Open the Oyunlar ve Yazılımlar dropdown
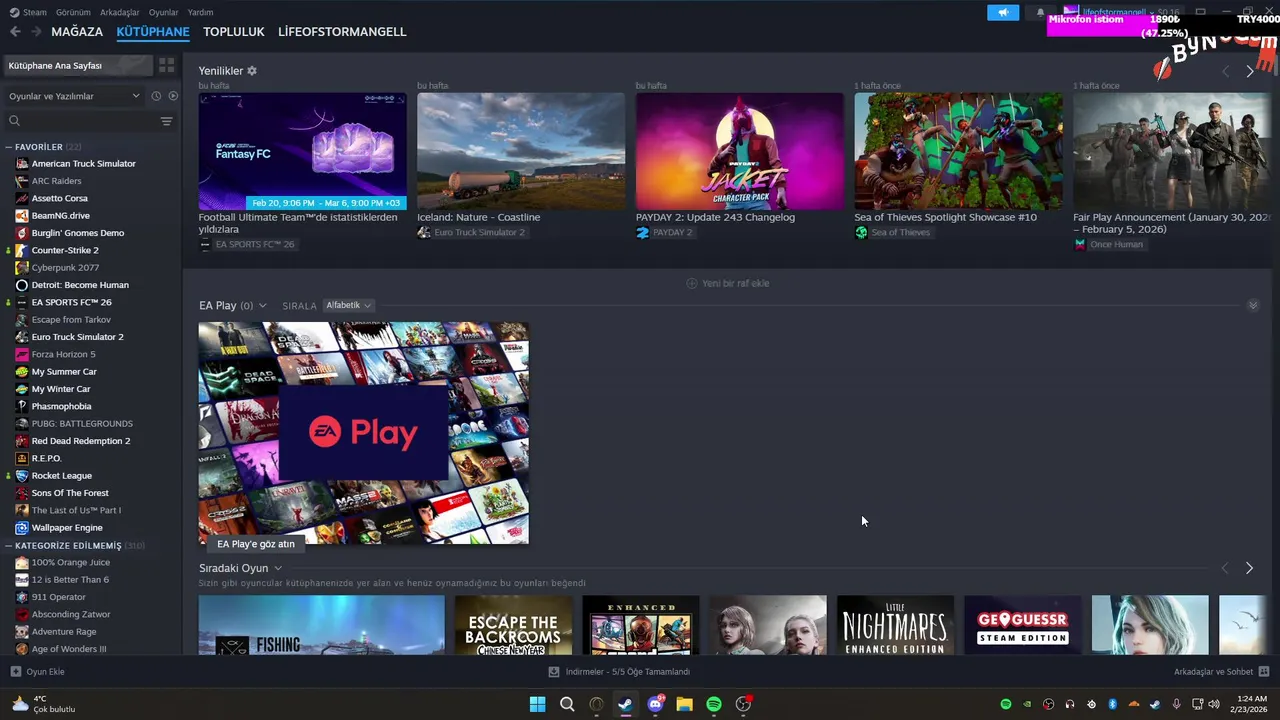 74,96
